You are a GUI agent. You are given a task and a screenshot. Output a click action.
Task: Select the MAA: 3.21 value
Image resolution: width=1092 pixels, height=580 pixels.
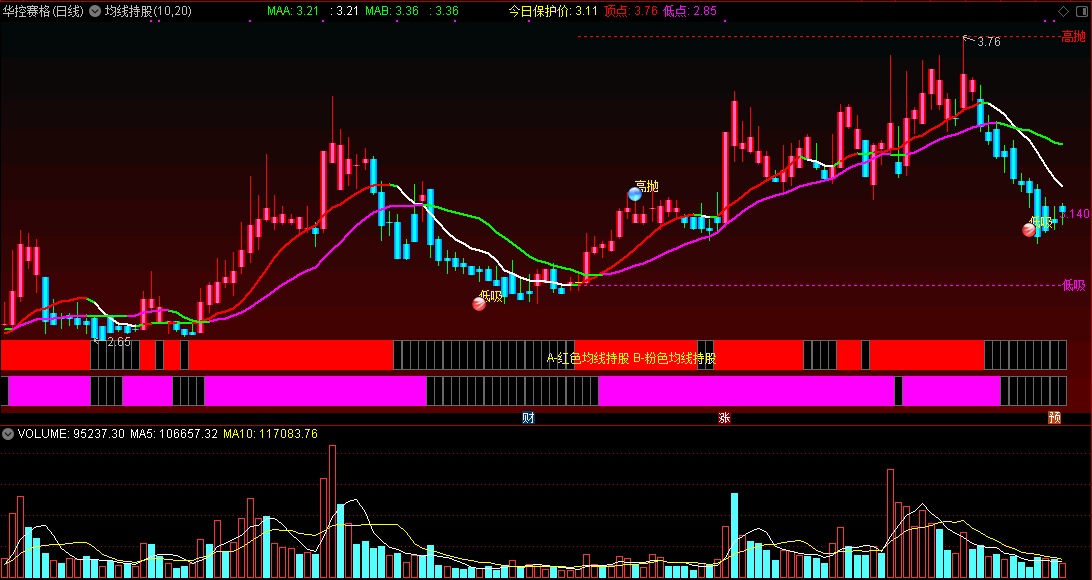(293, 11)
